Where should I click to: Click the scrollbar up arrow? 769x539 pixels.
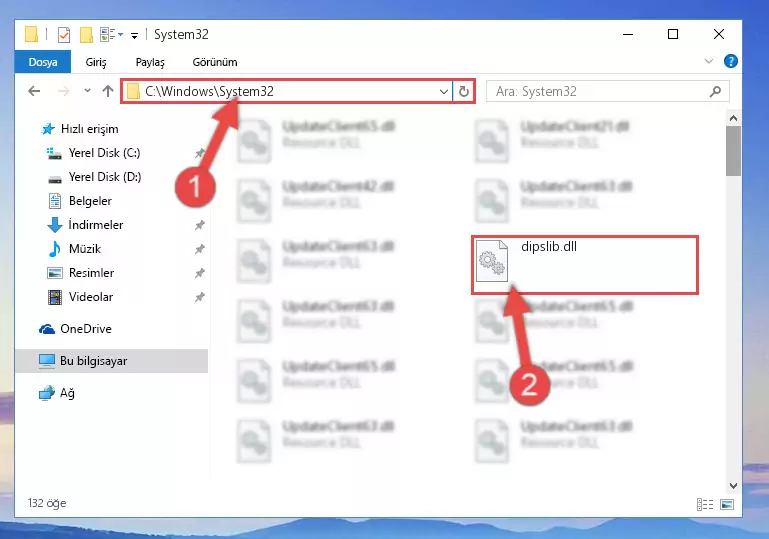pos(733,118)
